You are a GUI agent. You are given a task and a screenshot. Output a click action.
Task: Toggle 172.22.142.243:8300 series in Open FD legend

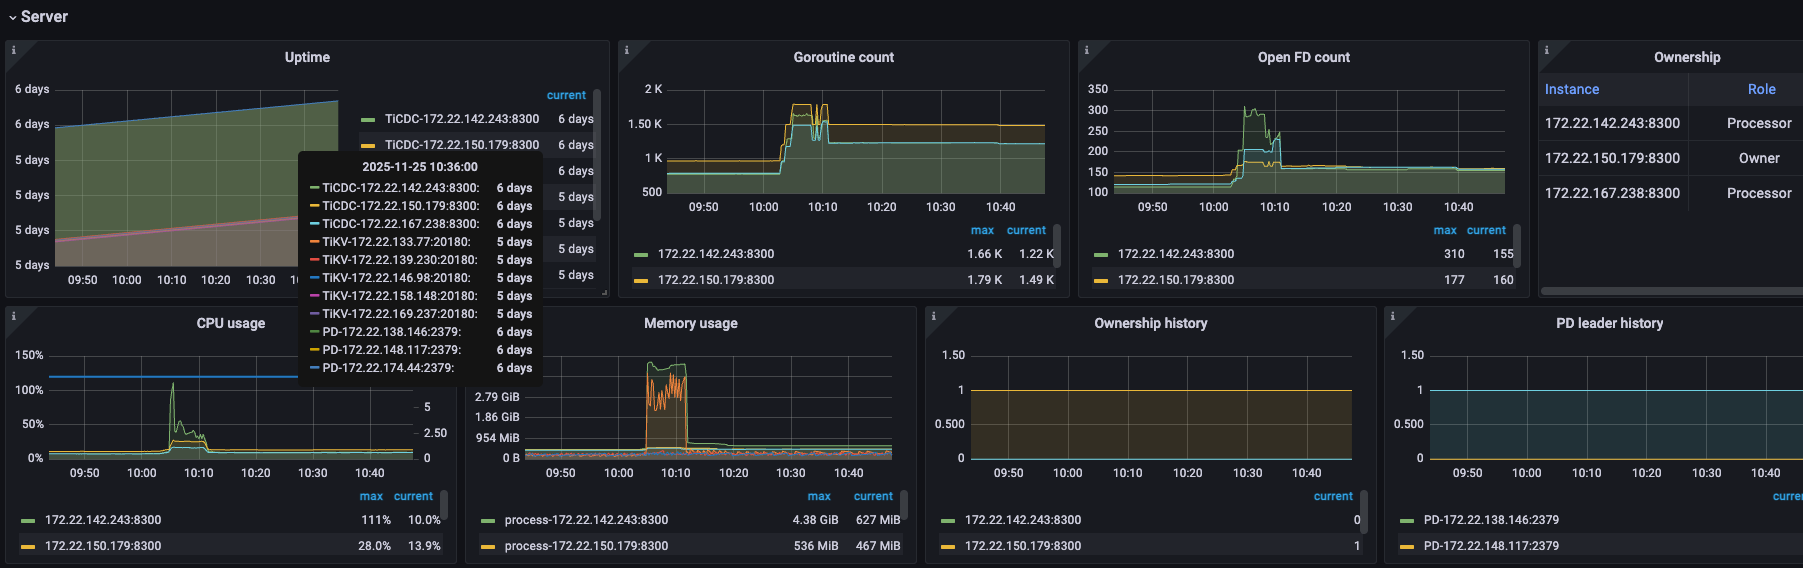click(x=1175, y=254)
